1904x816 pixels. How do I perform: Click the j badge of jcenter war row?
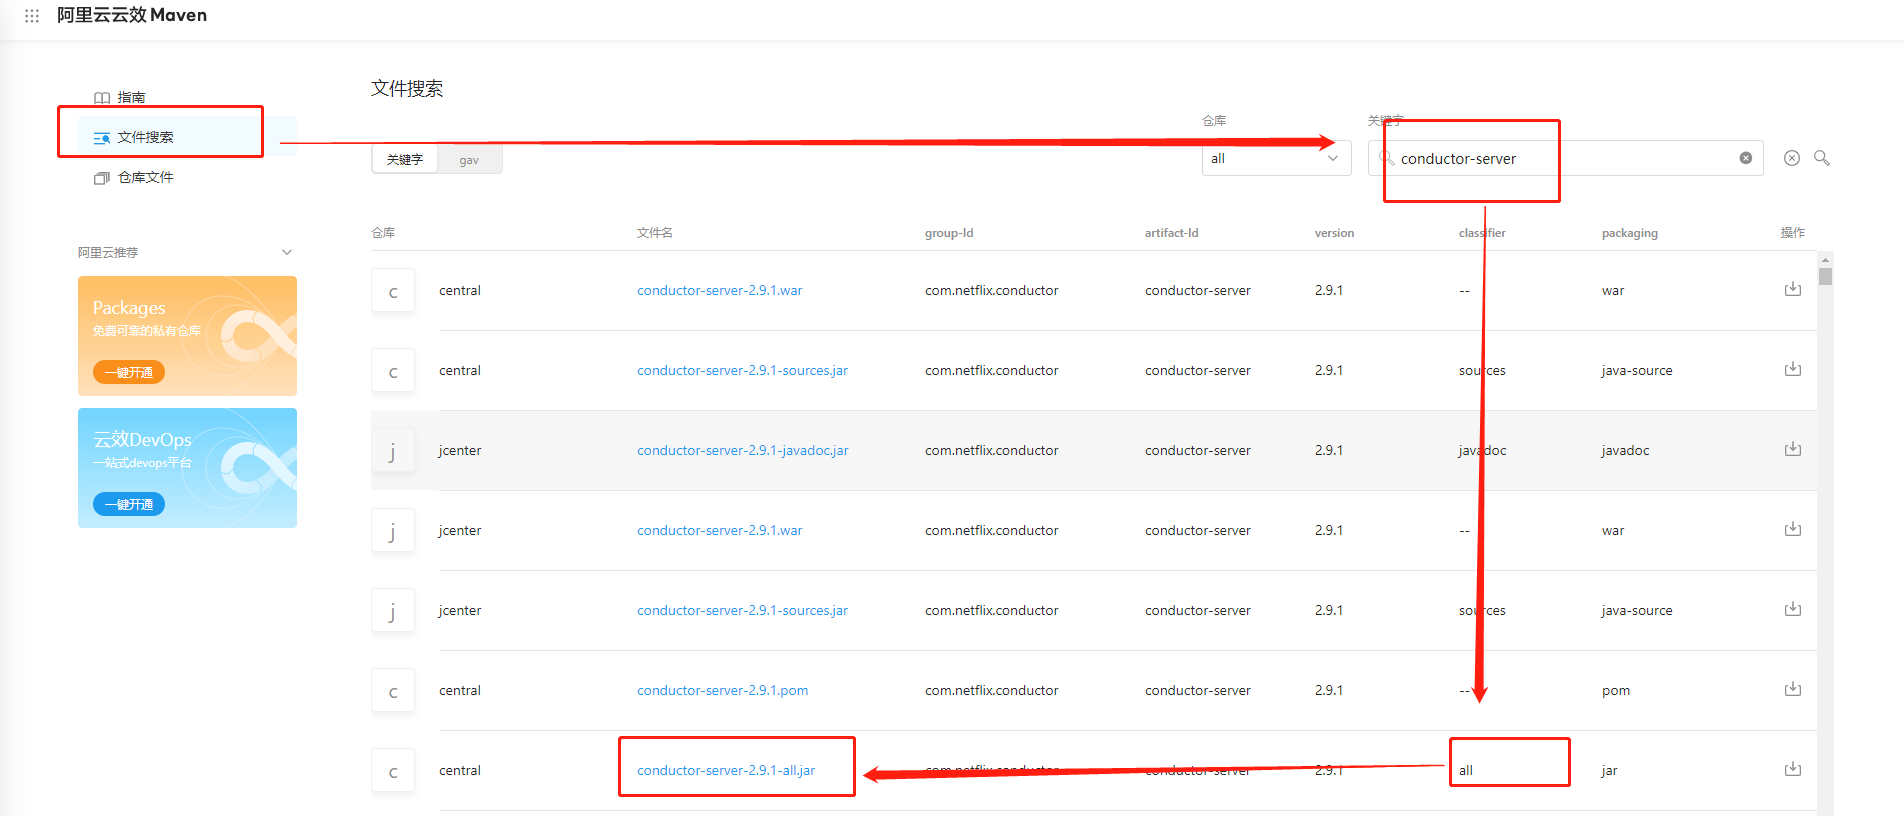[393, 531]
